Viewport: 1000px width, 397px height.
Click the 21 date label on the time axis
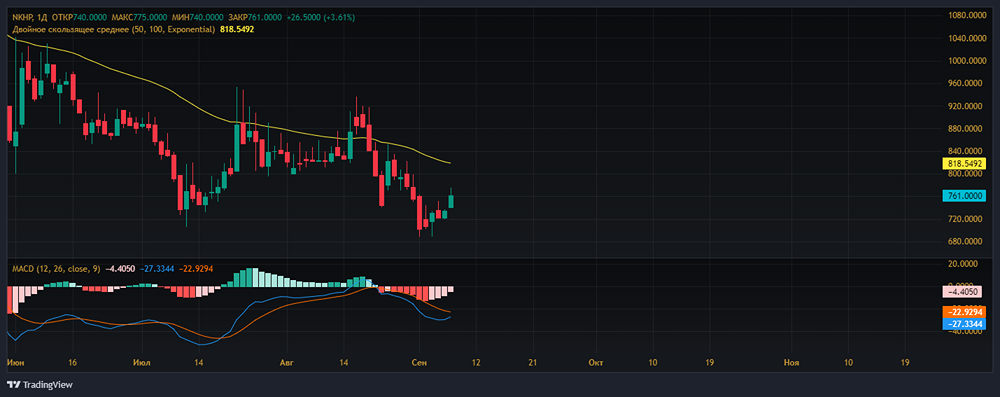534,363
